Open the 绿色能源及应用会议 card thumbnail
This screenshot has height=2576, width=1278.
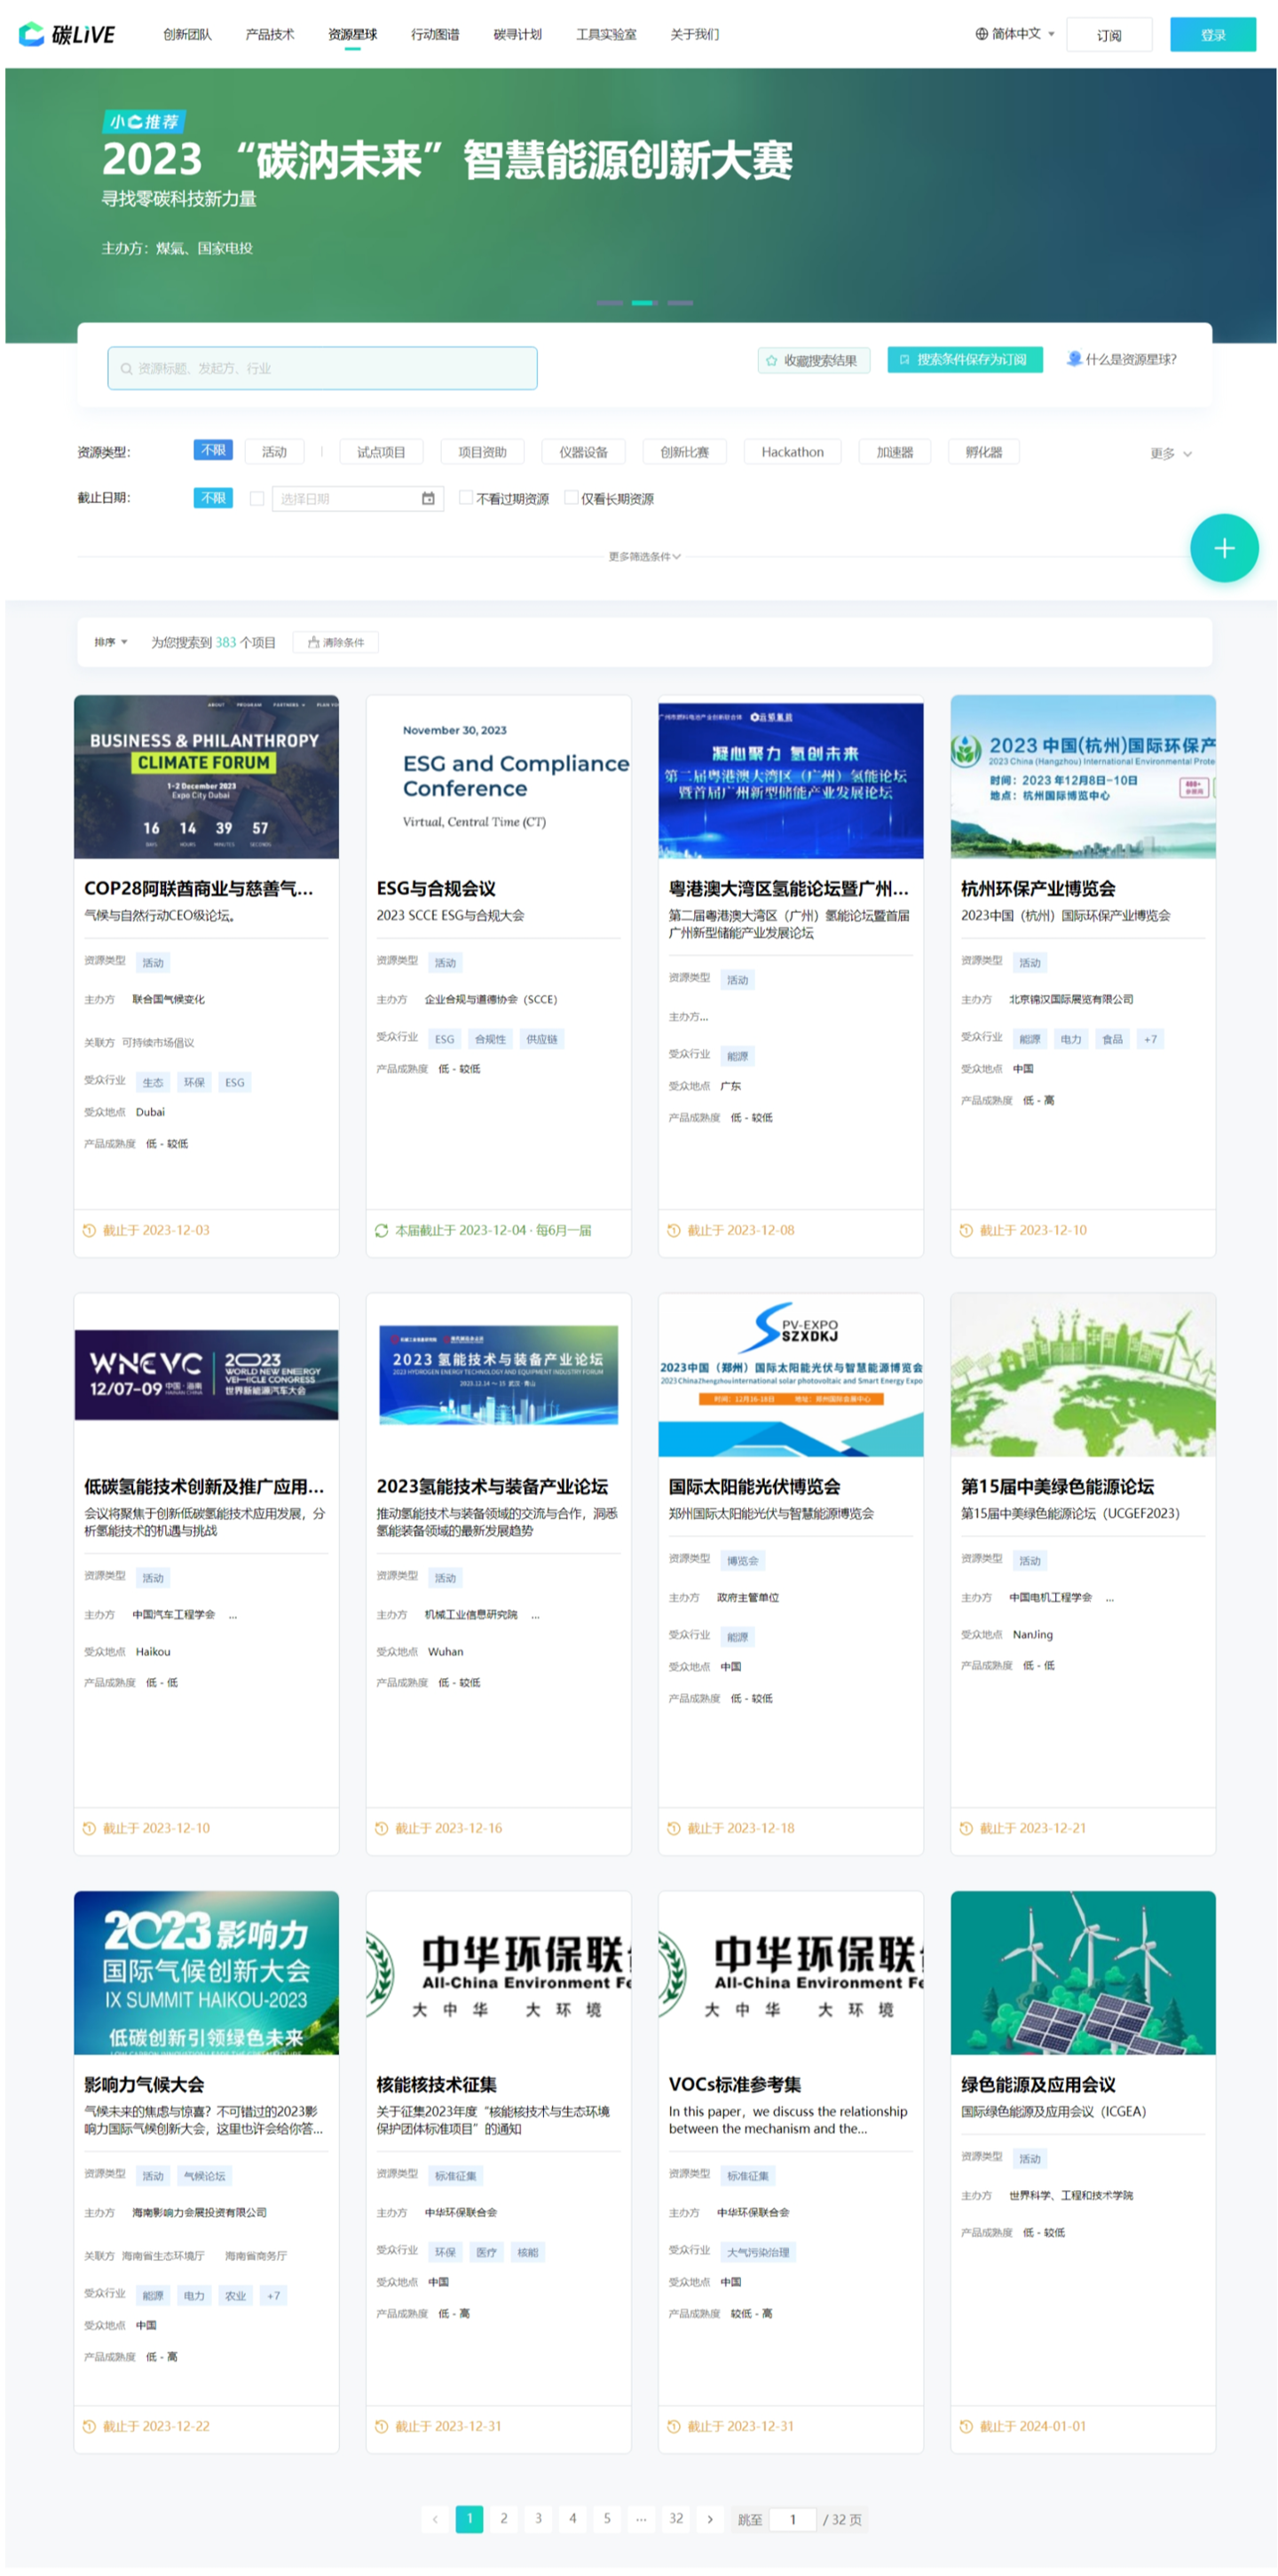1083,1973
